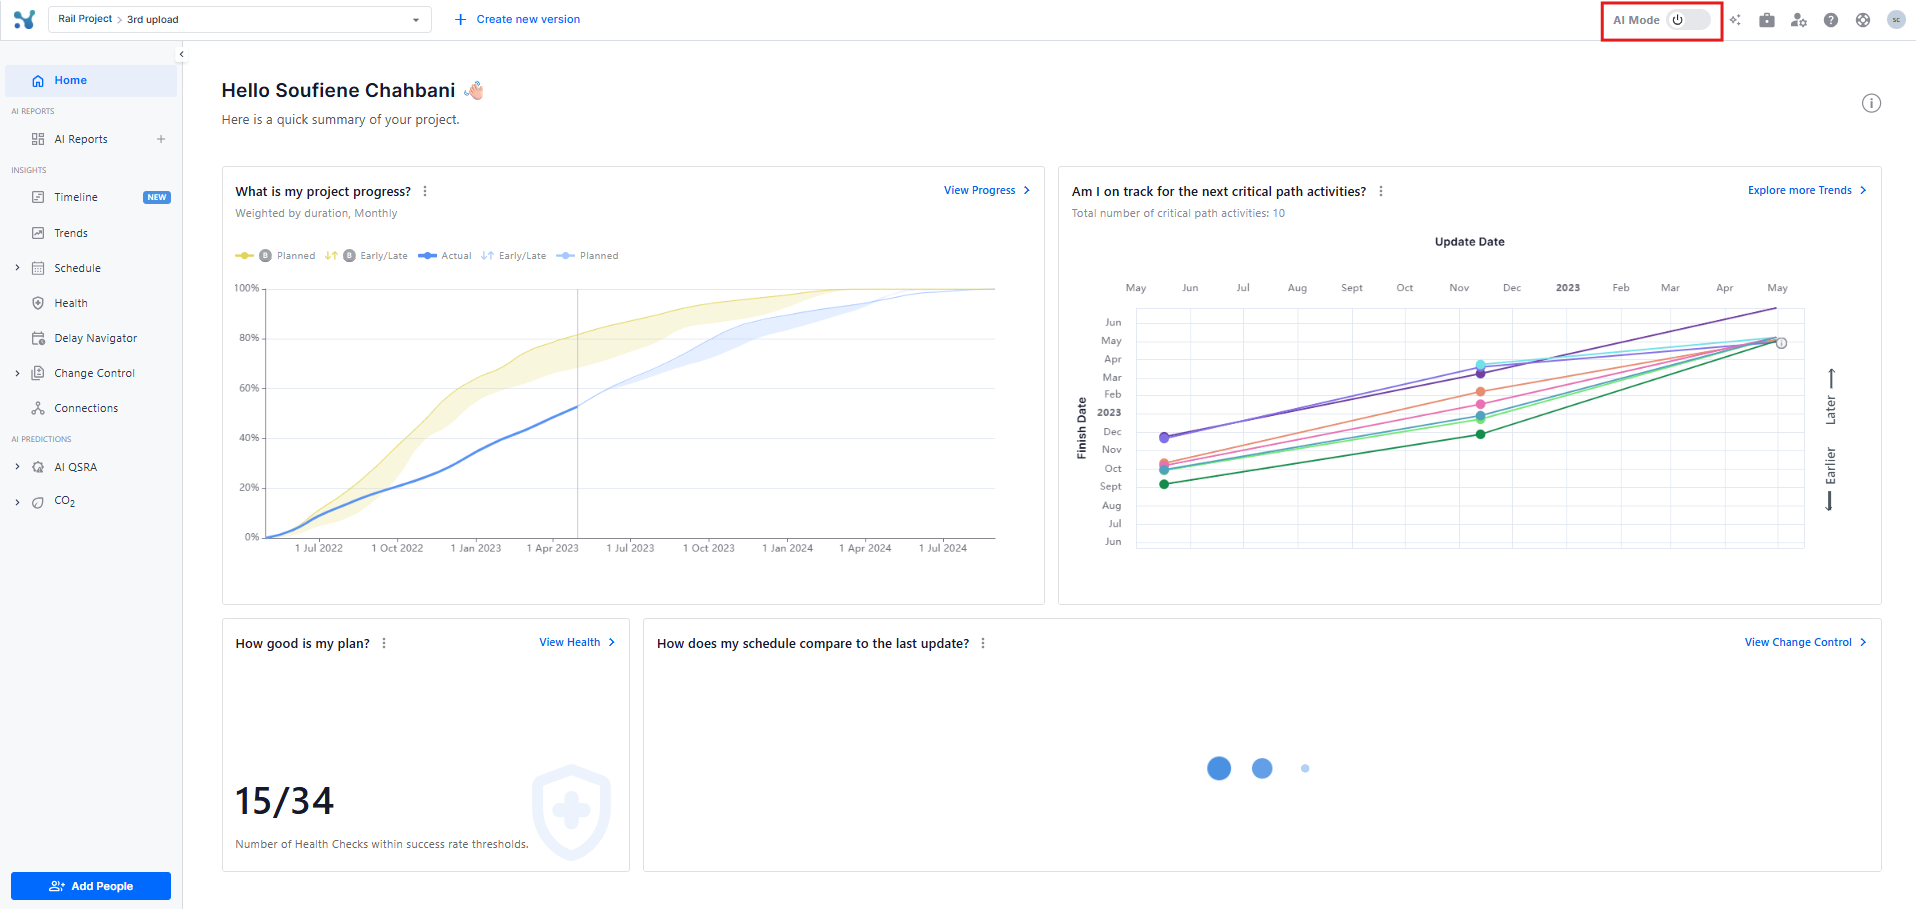This screenshot has width=1916, height=909.
Task: Go to the Trends page
Action: tap(71, 233)
